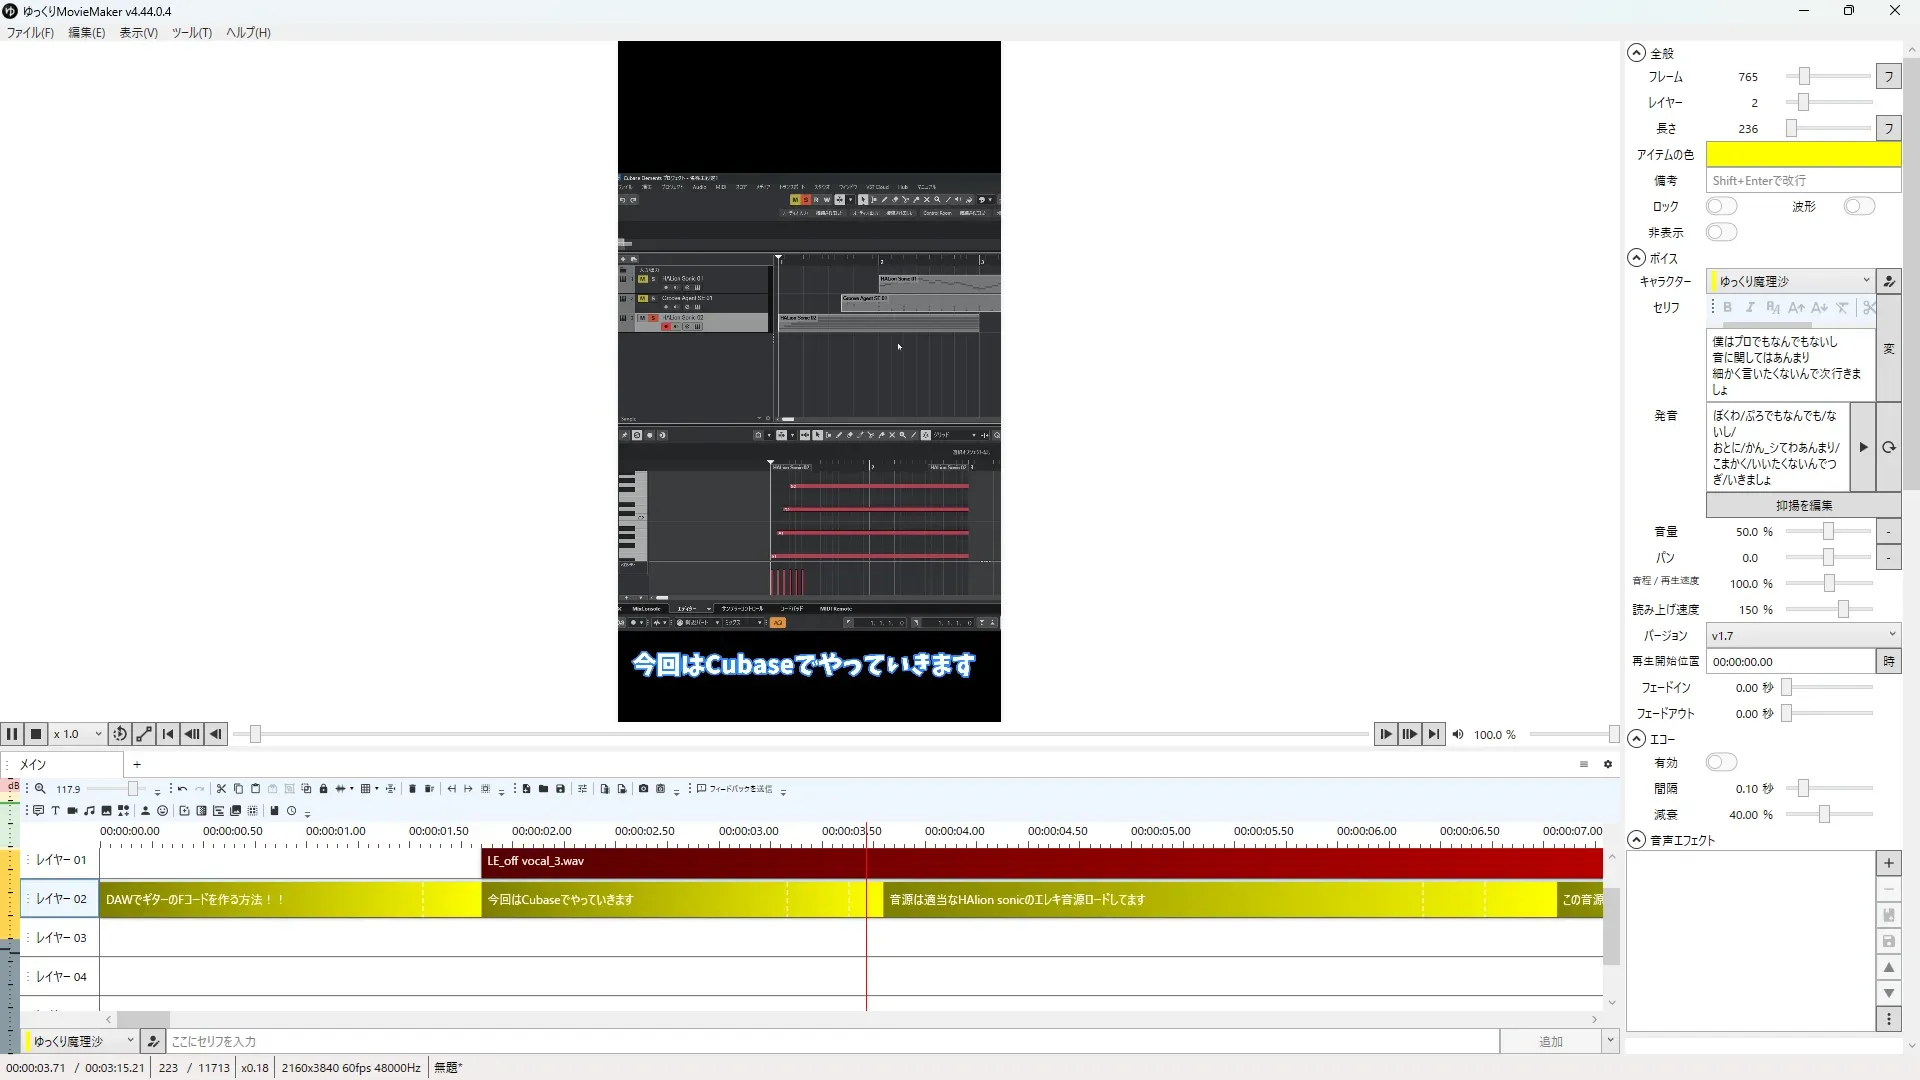Click the padlock lock item icon
1920x1080 pixels.
(x=323, y=789)
